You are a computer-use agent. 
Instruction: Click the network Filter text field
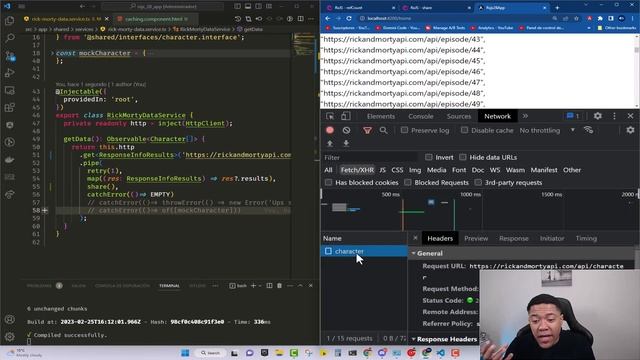[370, 157]
